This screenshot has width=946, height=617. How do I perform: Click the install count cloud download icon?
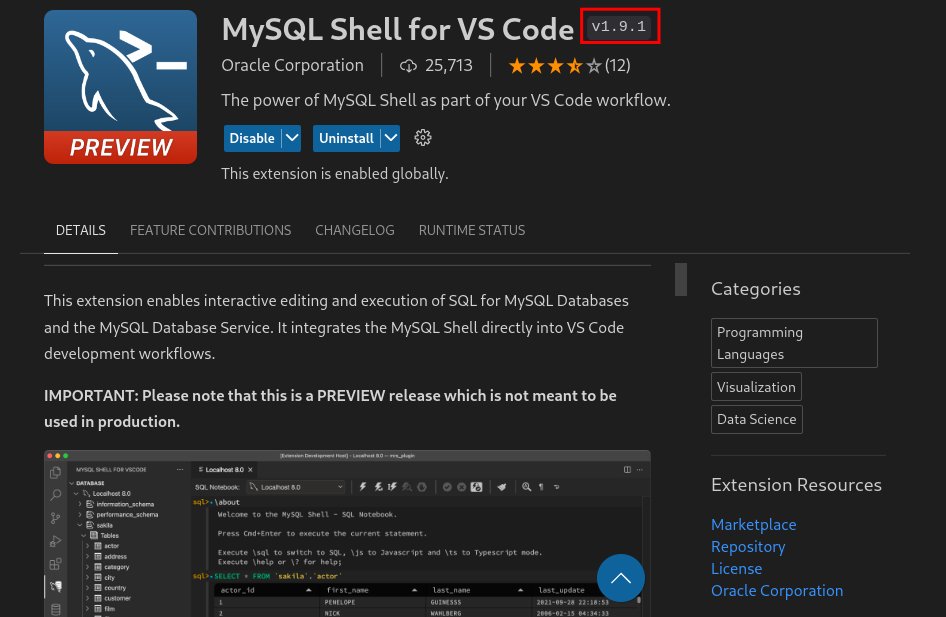408,66
